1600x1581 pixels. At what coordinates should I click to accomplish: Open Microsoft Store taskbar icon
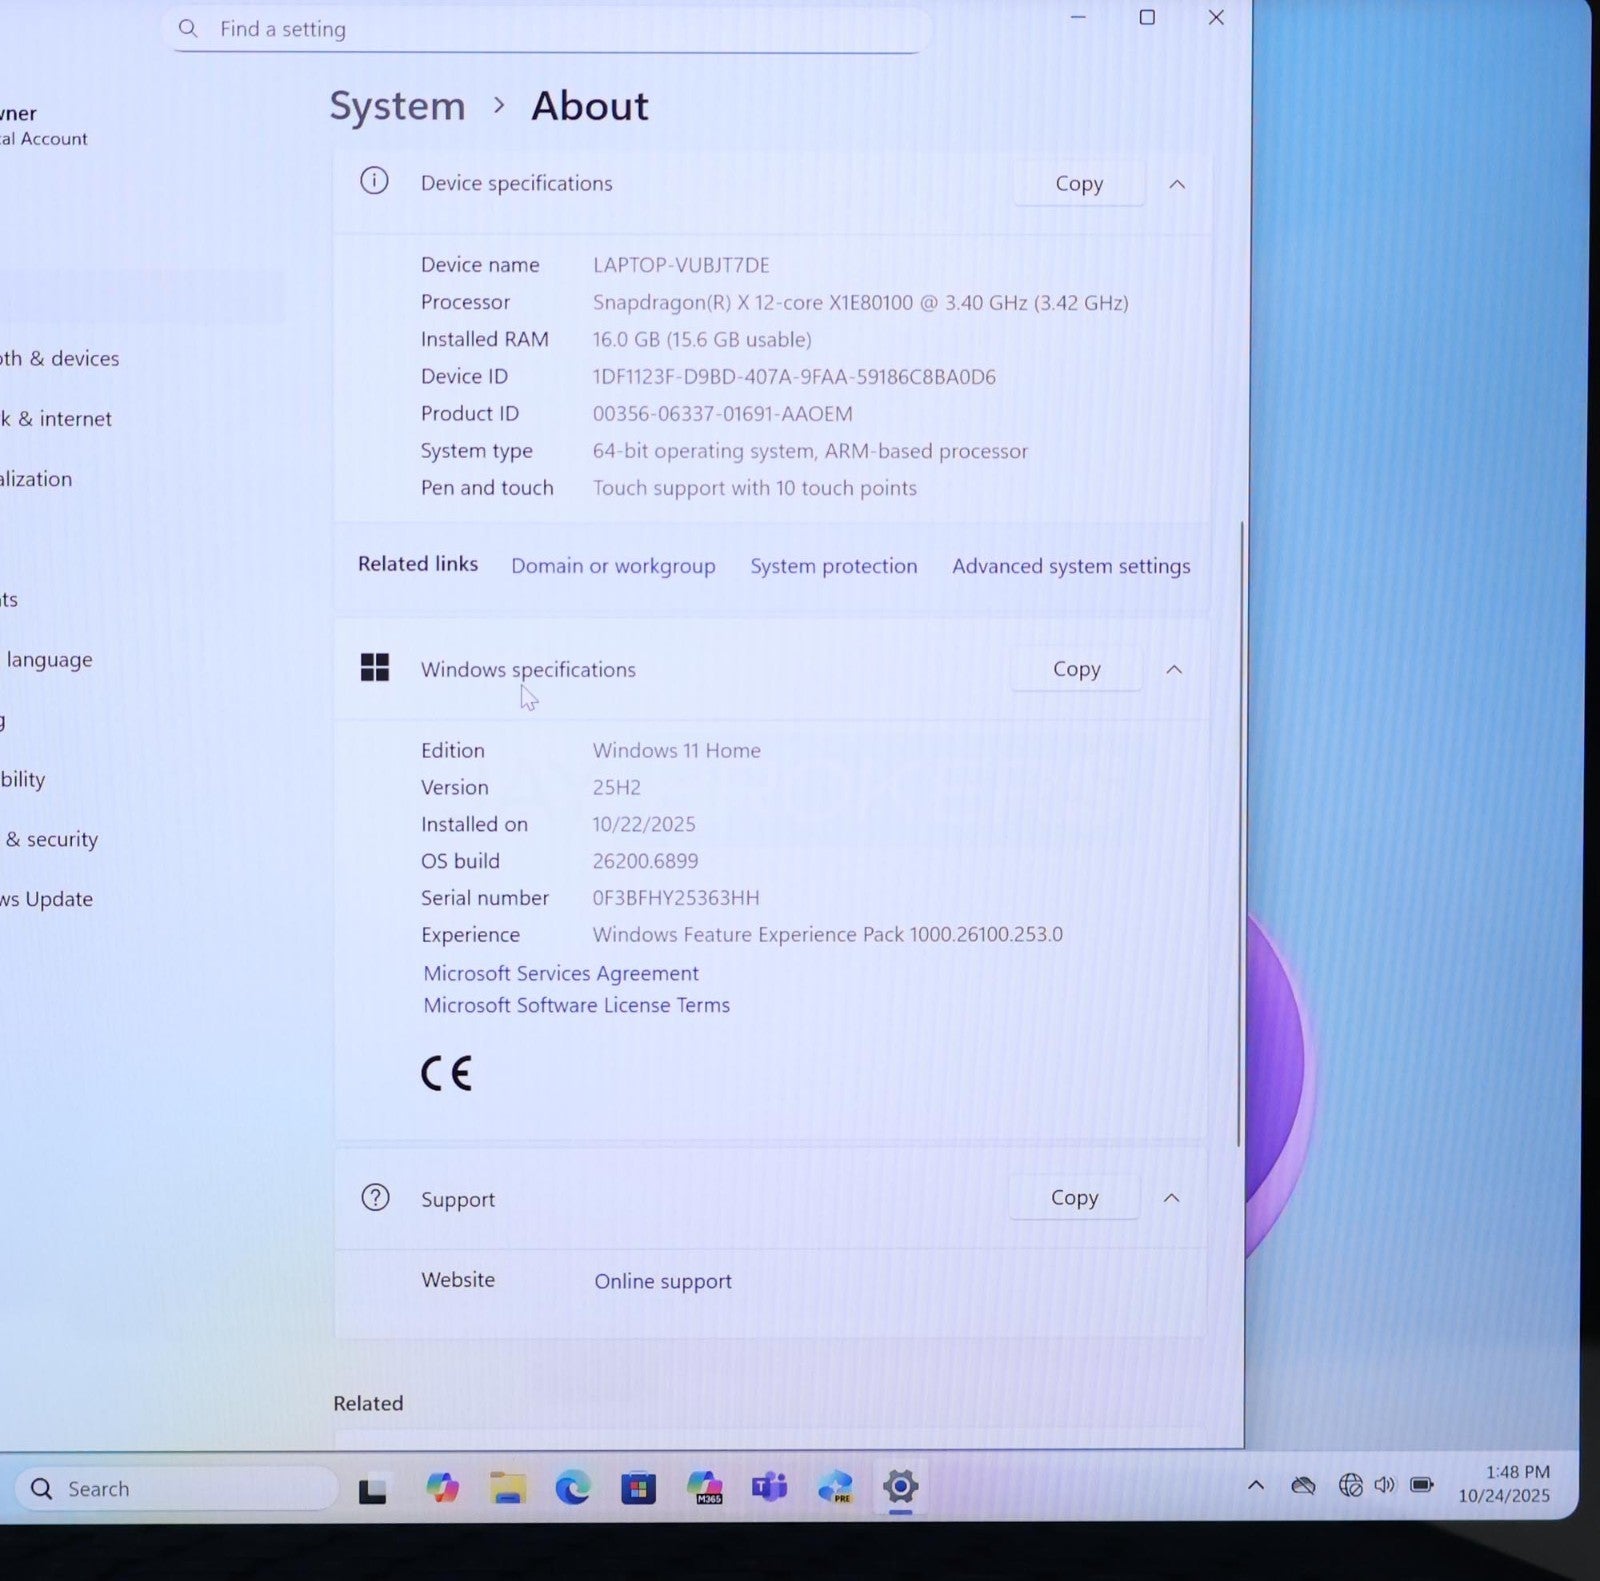(638, 1489)
